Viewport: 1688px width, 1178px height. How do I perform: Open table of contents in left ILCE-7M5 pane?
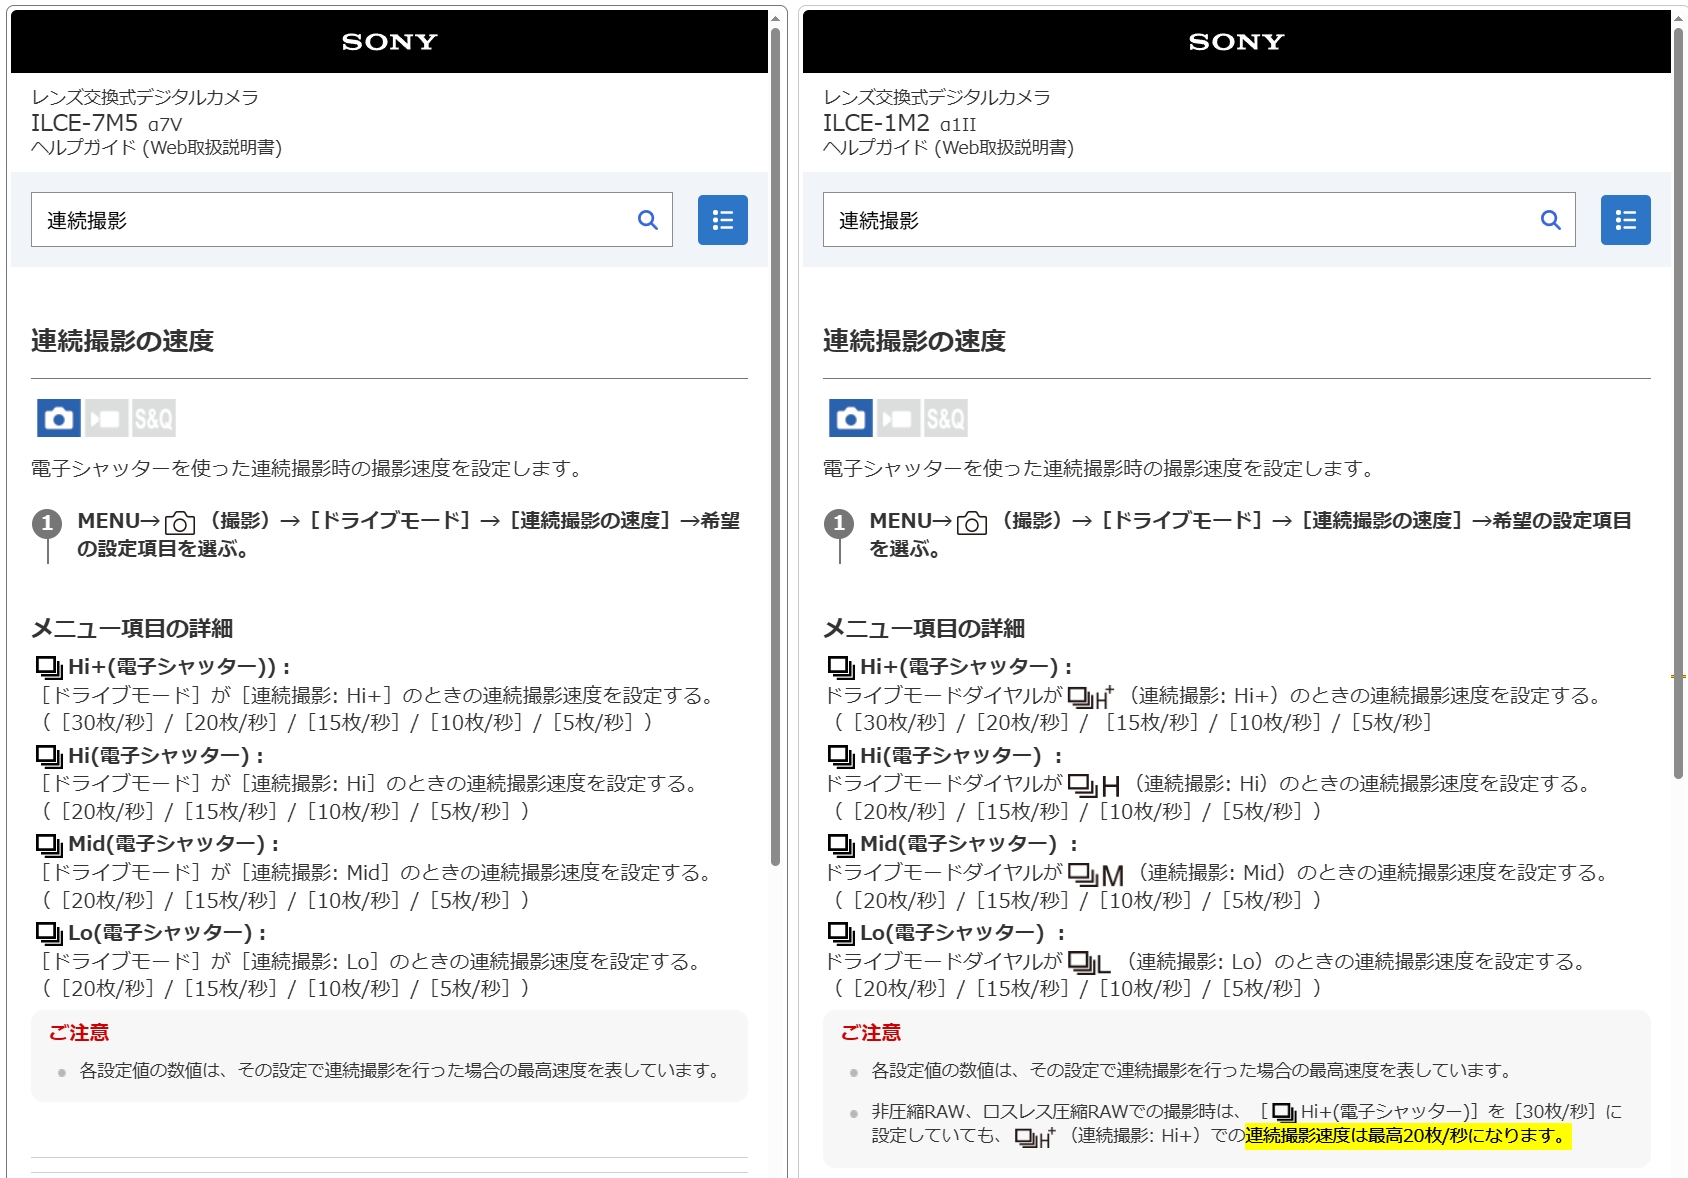(722, 220)
